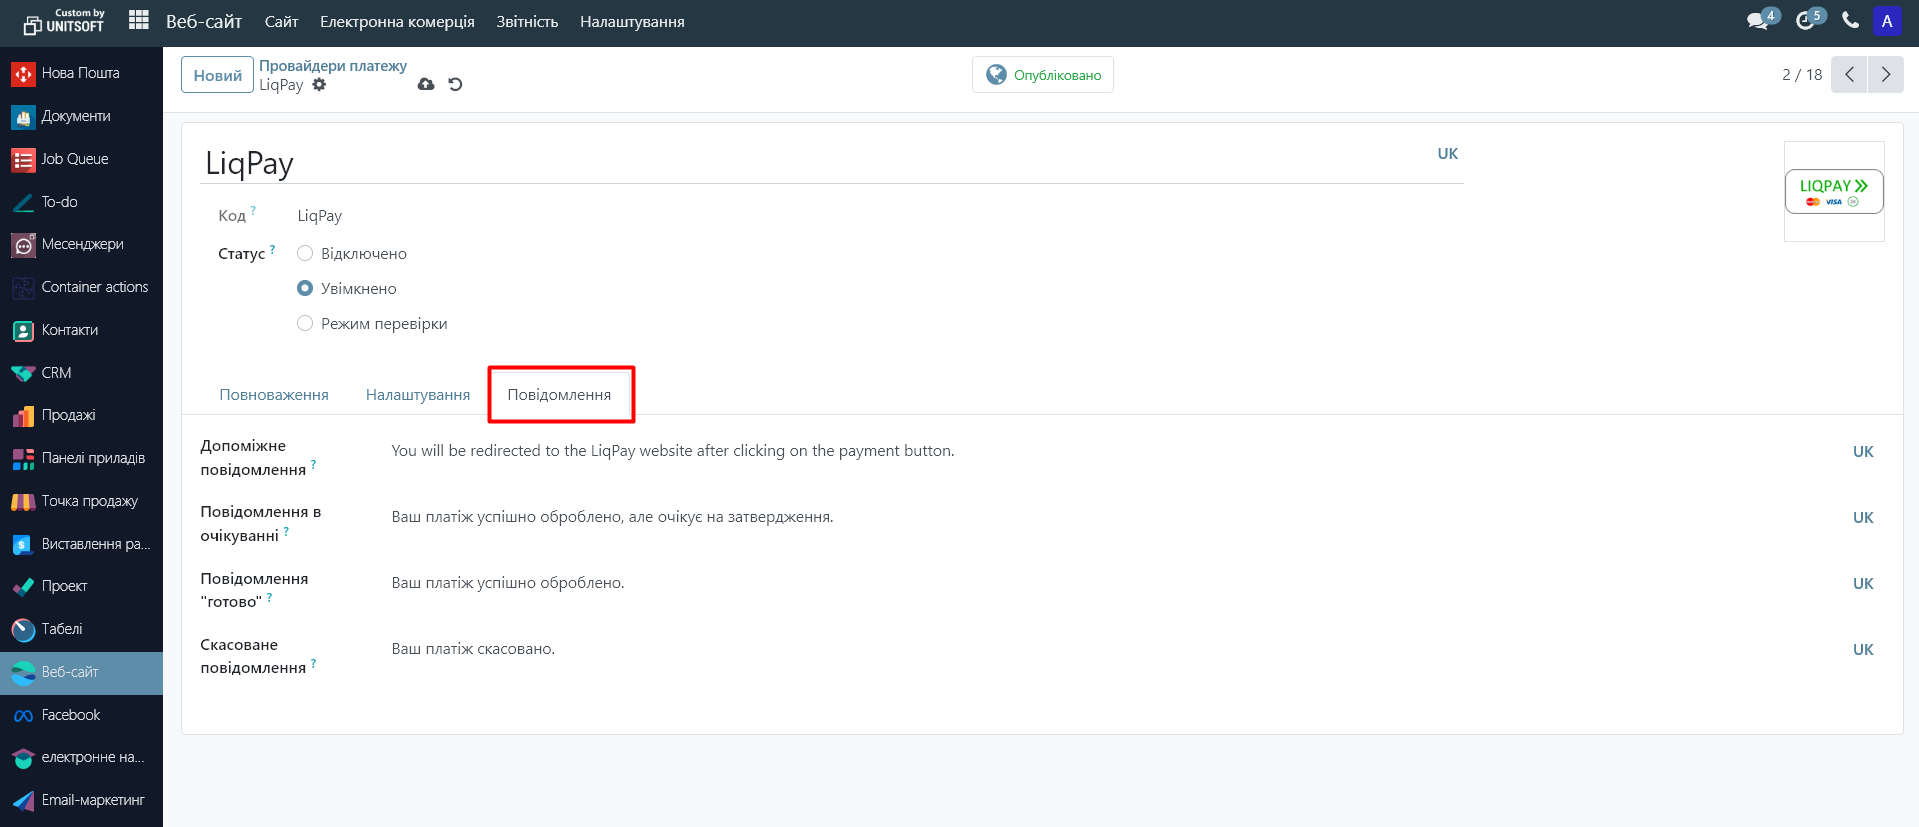Viewport: 1919px width, 827px height.
Task: Click the gear actions icon near LiqPay
Action: point(319,85)
